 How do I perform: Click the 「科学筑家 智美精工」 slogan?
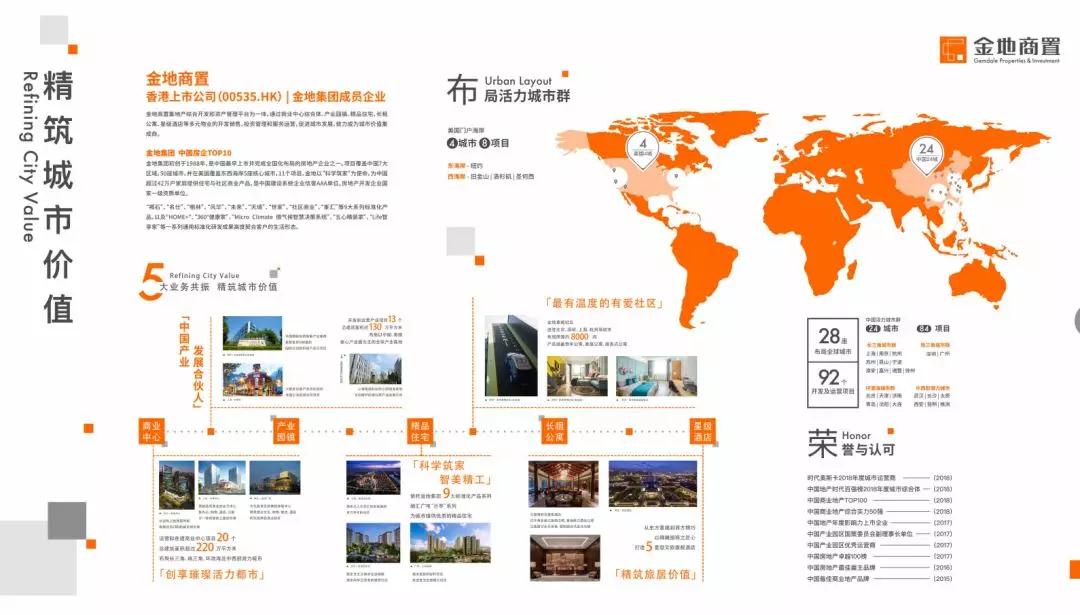[452, 472]
